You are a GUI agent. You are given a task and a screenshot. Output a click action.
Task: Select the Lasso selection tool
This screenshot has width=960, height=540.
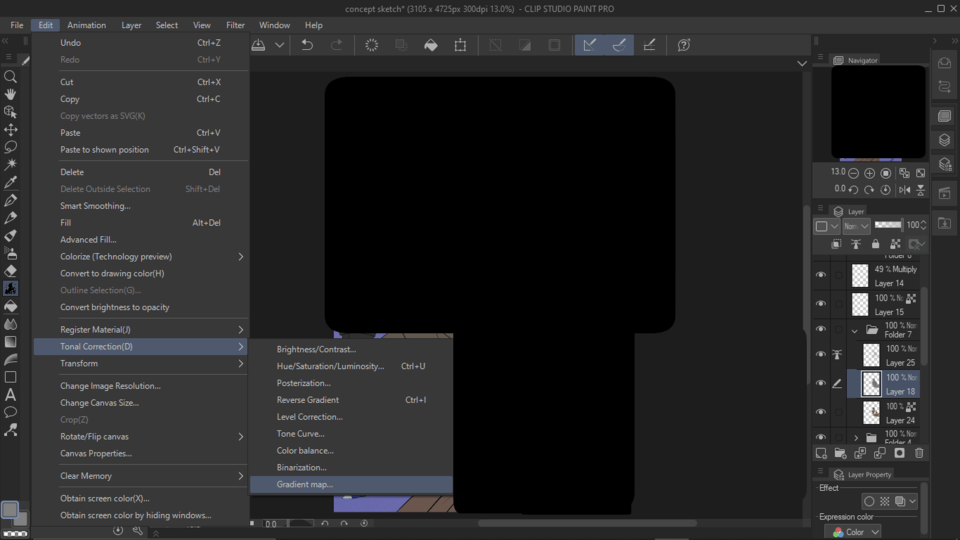11,147
